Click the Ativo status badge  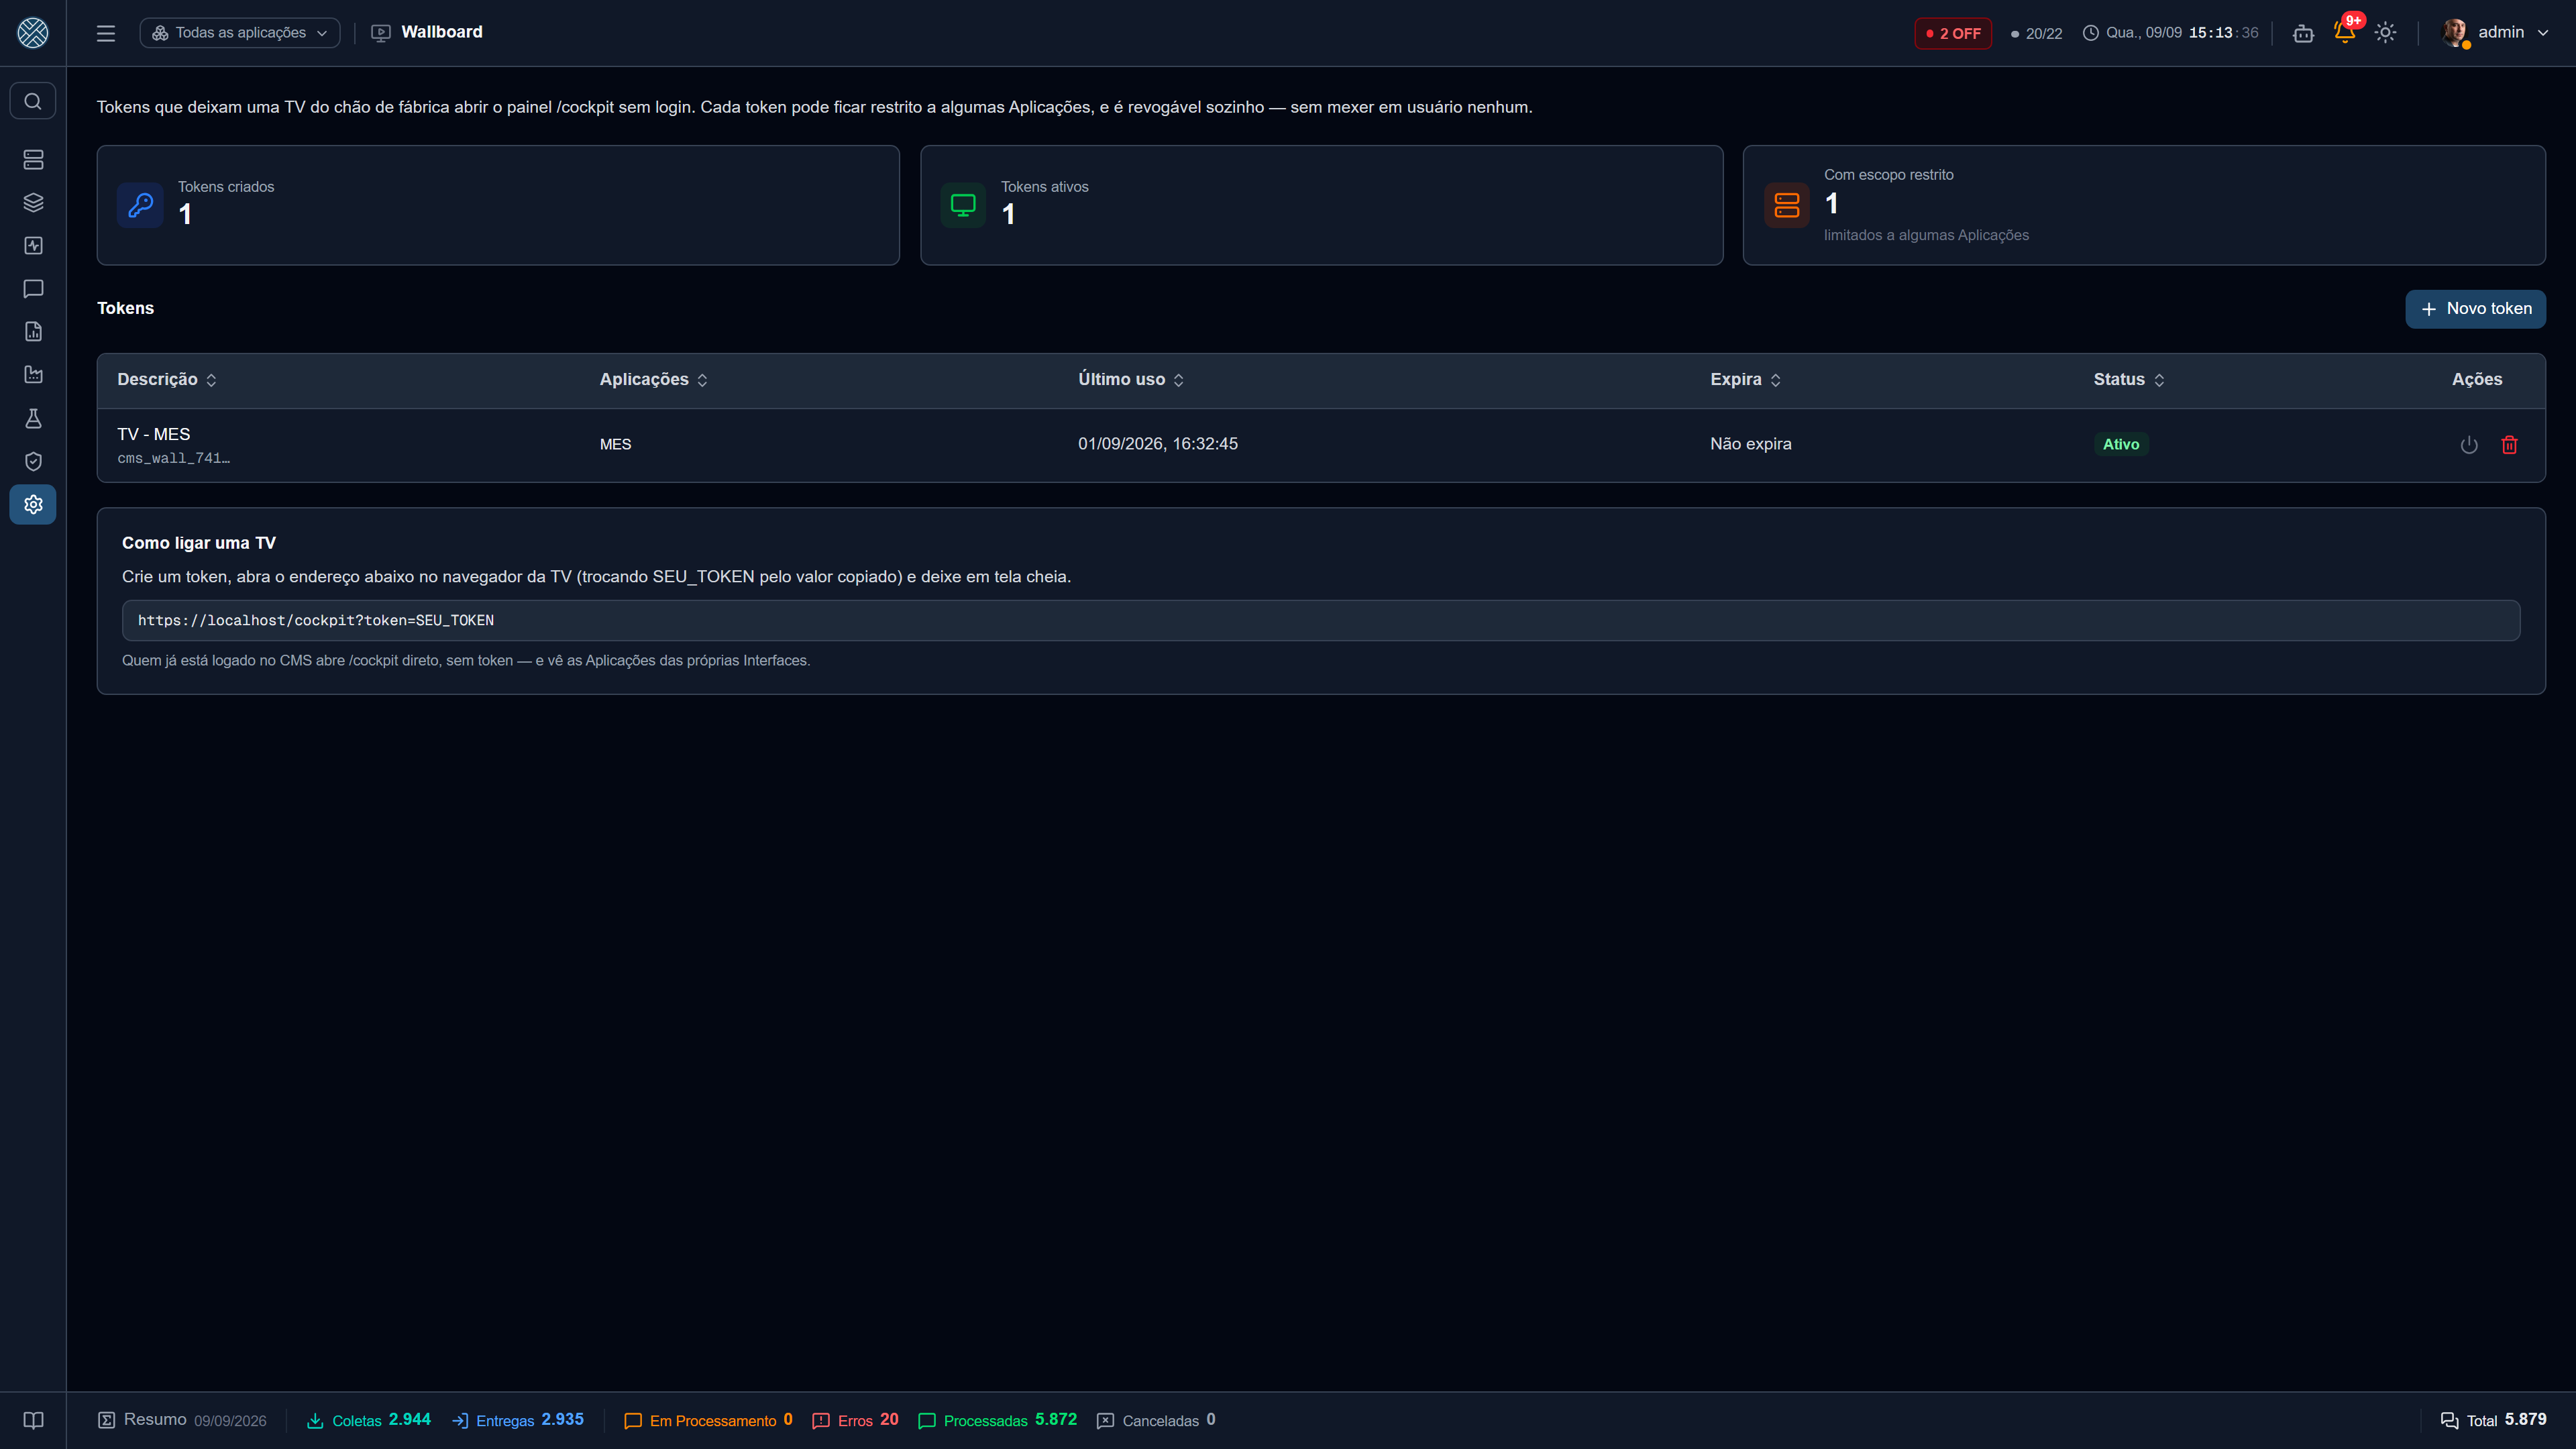(2120, 445)
